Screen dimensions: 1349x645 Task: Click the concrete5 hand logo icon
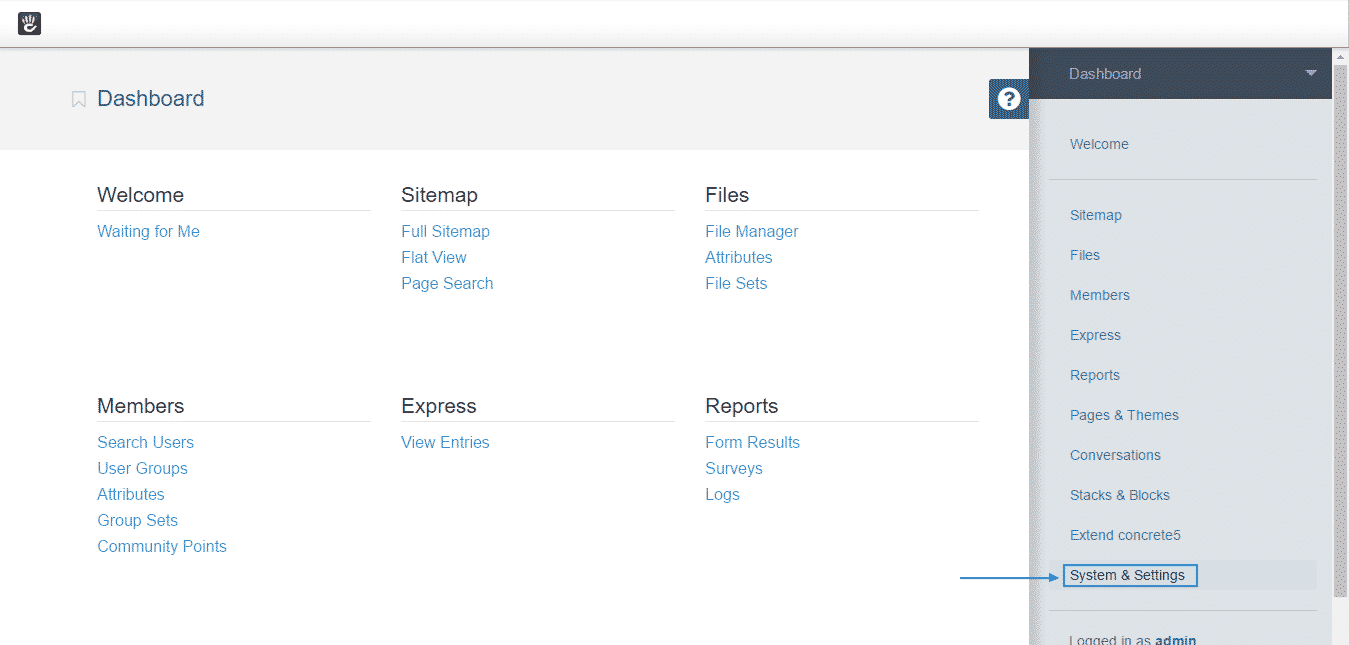29,23
